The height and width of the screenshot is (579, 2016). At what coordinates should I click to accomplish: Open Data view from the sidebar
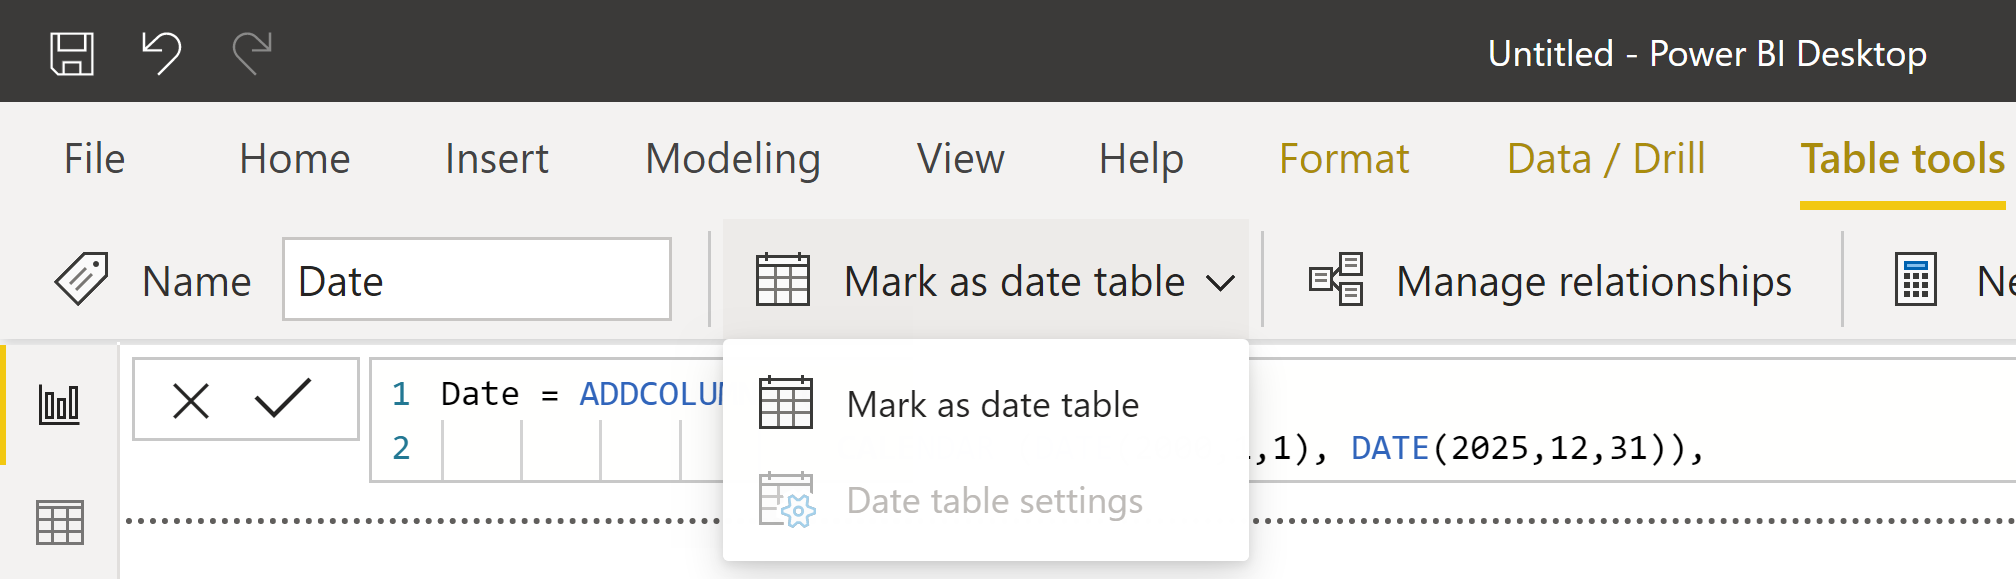(x=59, y=520)
